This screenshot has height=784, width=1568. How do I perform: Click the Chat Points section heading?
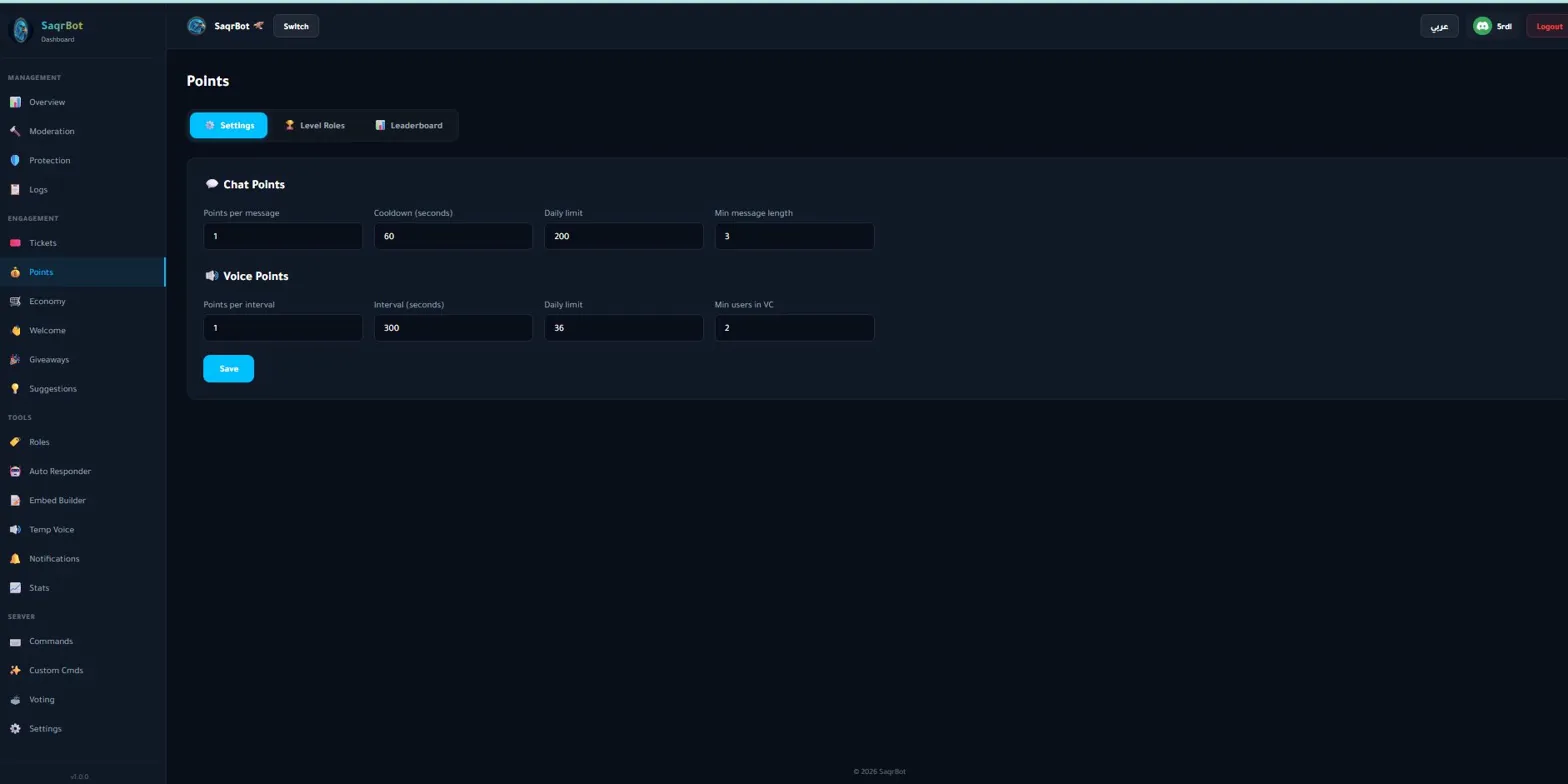pos(254,184)
